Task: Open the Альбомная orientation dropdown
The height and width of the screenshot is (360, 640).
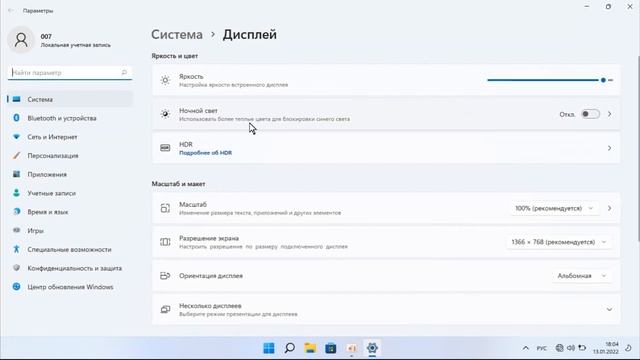Action: 582,276
